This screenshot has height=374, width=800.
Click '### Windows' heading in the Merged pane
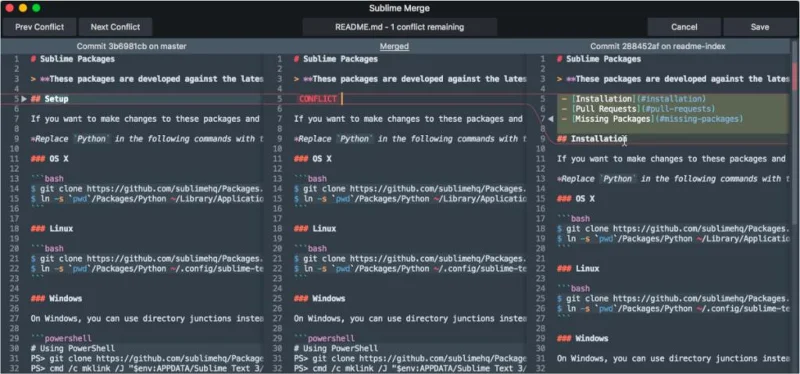319,298
